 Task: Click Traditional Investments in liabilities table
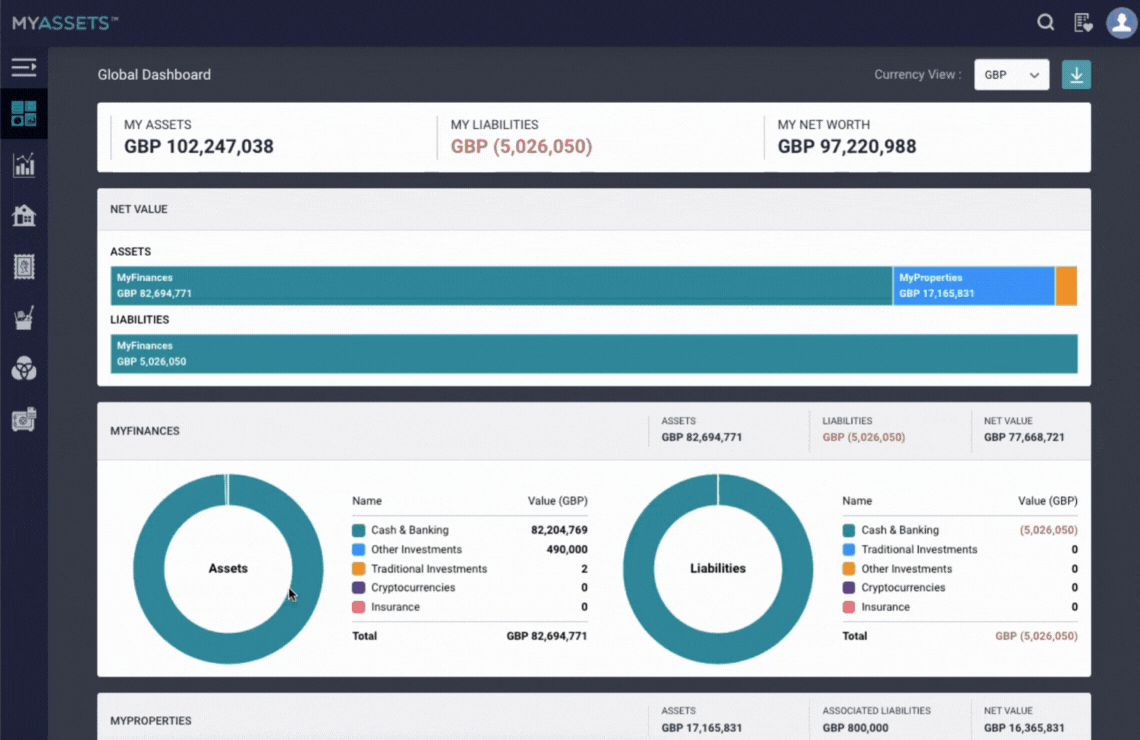(x=919, y=550)
